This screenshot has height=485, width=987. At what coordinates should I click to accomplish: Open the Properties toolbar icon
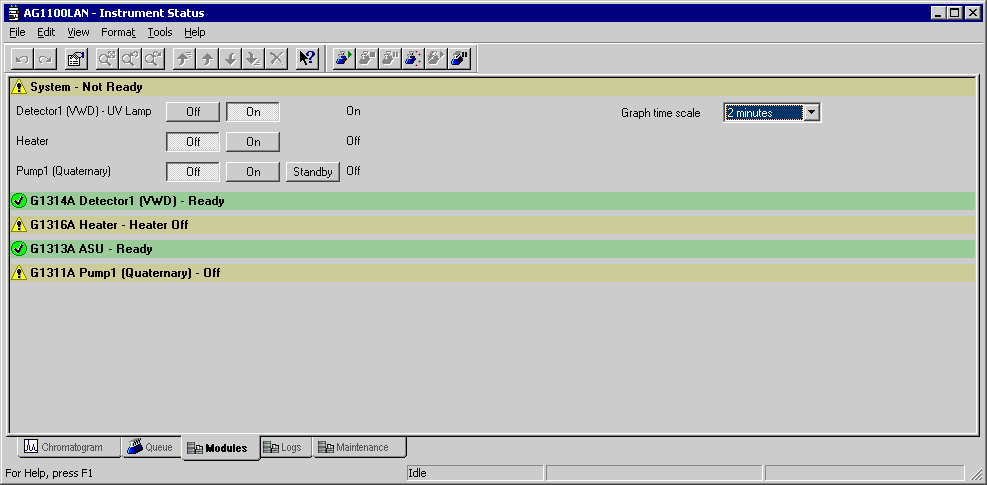(77, 59)
